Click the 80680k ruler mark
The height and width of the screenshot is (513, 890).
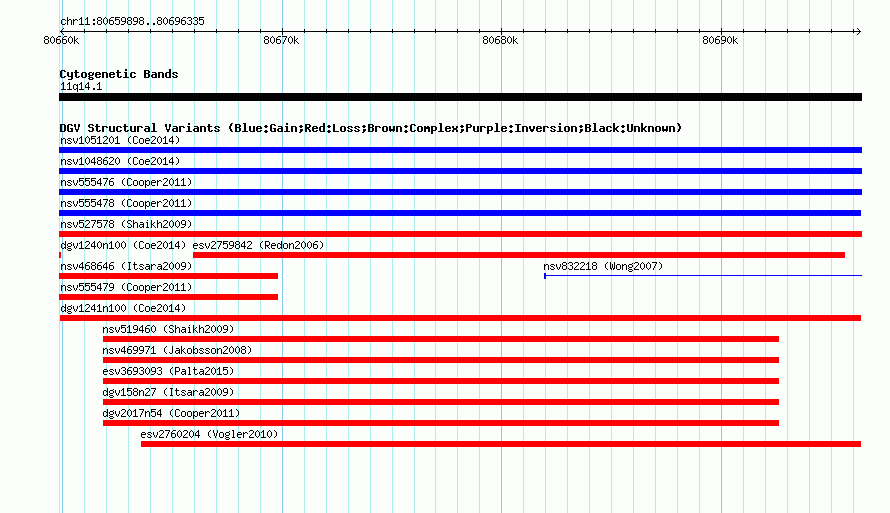point(500,40)
